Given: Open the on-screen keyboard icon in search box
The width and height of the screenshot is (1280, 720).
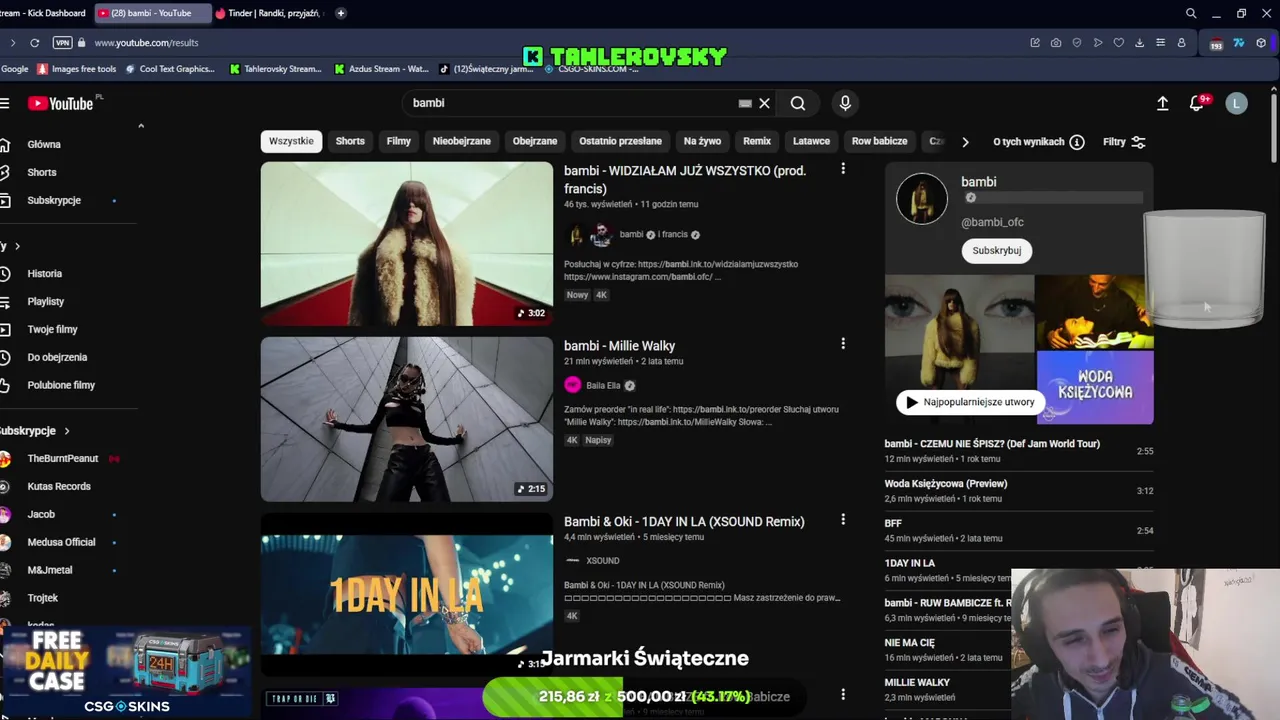Looking at the screenshot, I should point(745,103).
